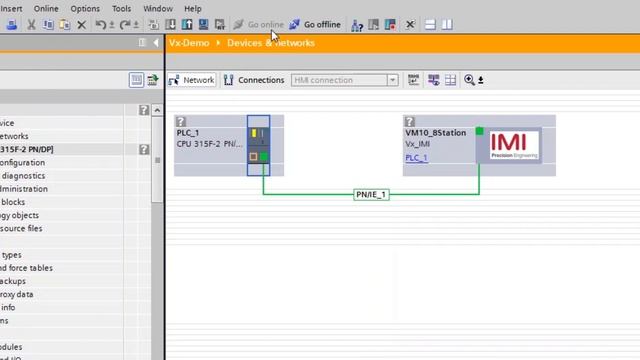Click the Copy icon in toolbar
The height and width of the screenshot is (360, 640).
[48, 24]
